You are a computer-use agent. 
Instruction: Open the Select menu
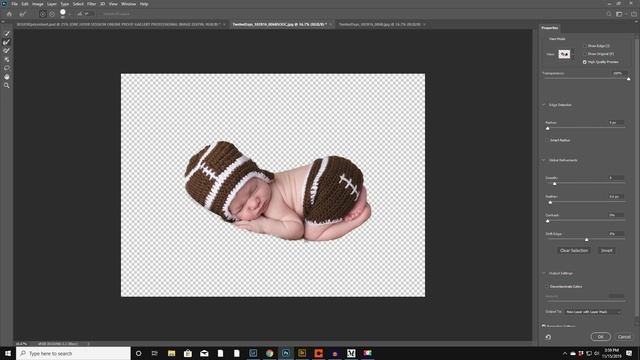(x=78, y=4)
